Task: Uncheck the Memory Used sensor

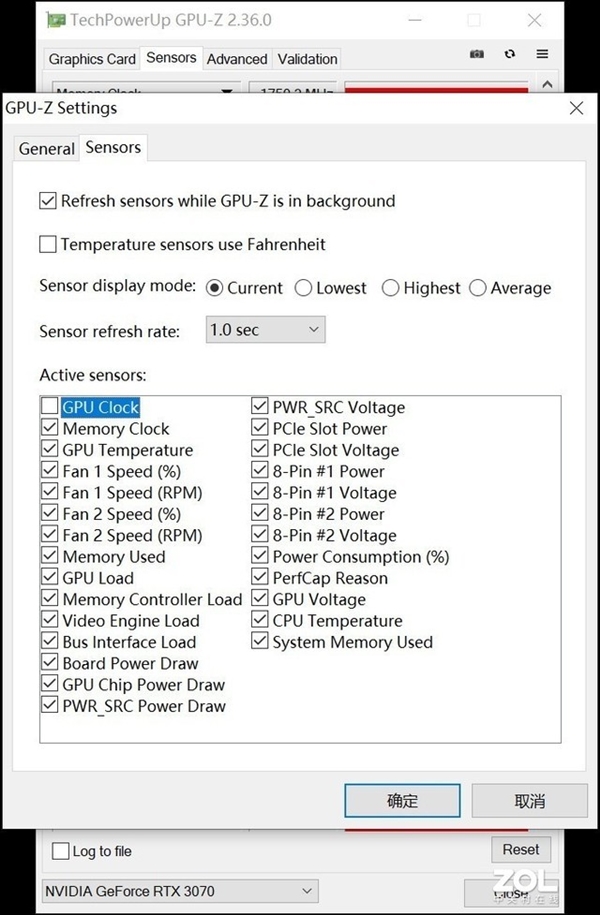Action: [x=50, y=556]
